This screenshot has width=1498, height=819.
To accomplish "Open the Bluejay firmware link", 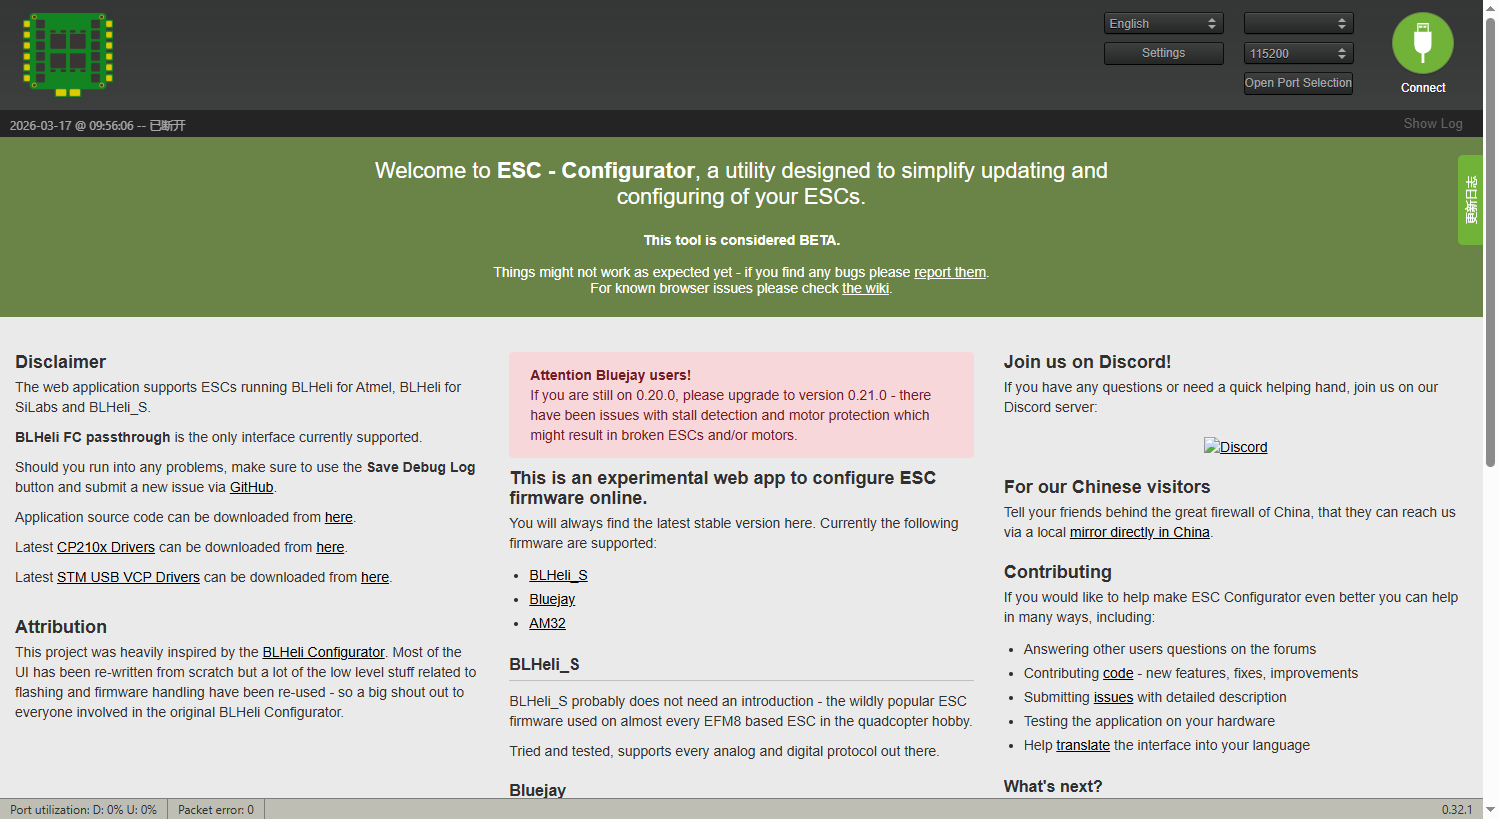I will coord(552,599).
